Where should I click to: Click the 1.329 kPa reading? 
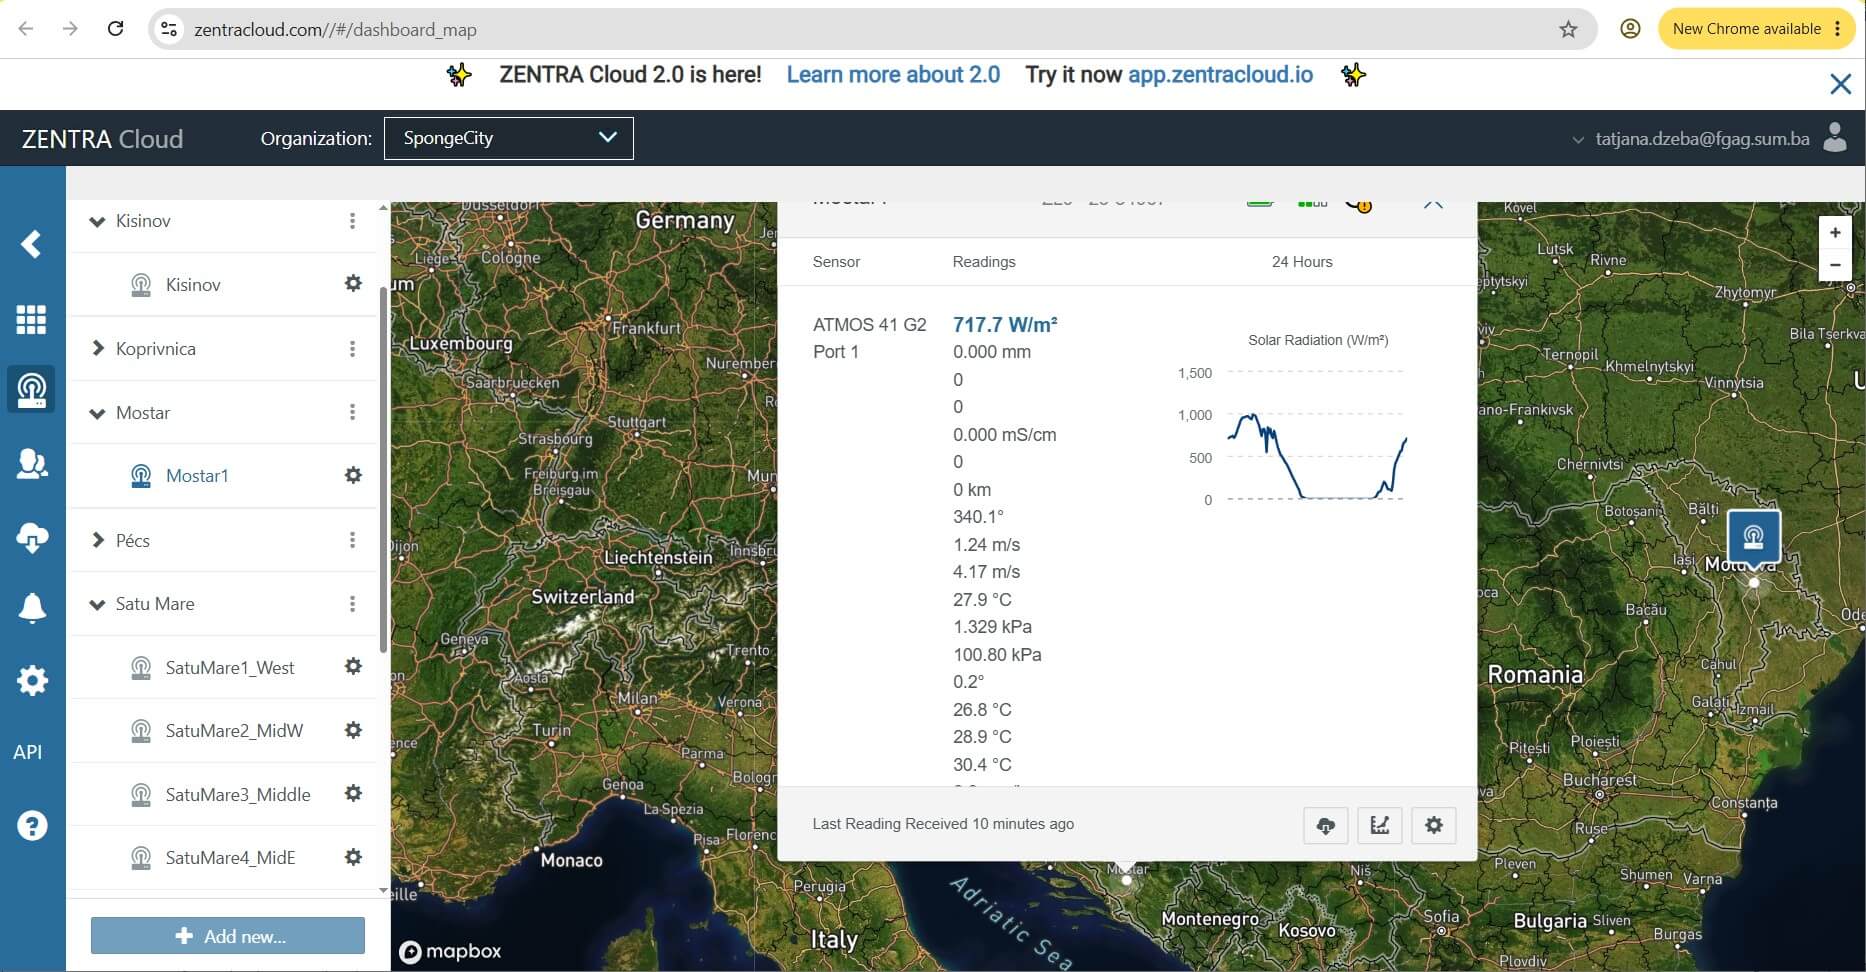click(x=992, y=627)
